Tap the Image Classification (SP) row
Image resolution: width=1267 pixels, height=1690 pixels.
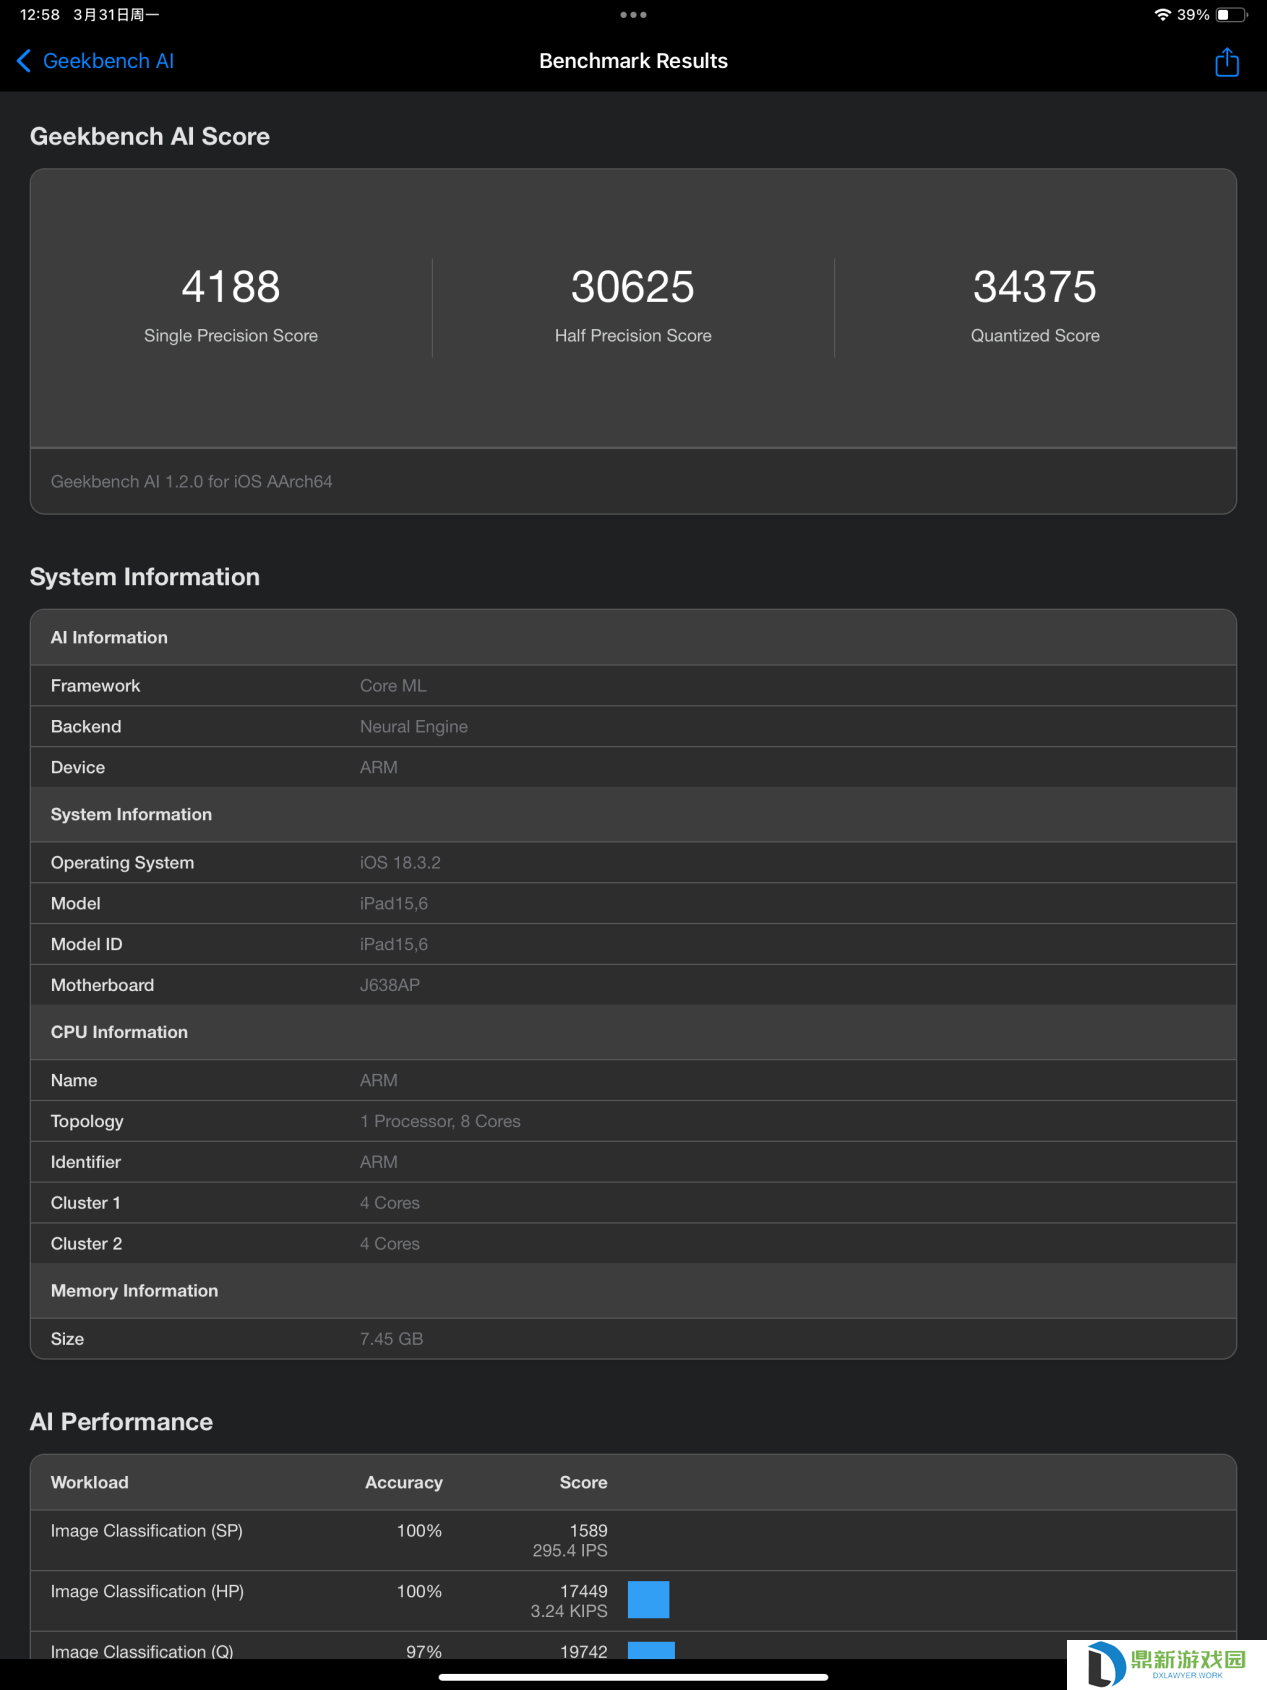[633, 1541]
